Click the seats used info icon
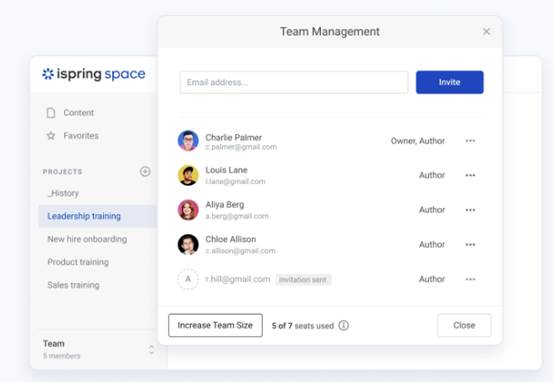Screen dimensions: 554x382 pyautogui.click(x=343, y=325)
